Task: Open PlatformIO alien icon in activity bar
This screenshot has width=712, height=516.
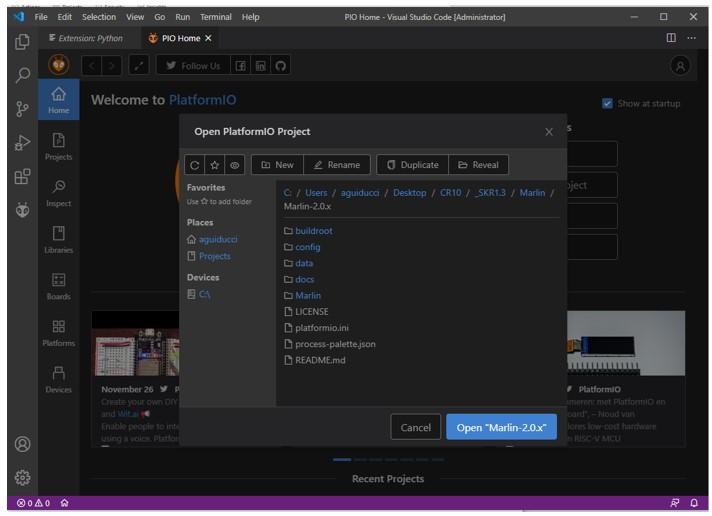Action: click(22, 210)
